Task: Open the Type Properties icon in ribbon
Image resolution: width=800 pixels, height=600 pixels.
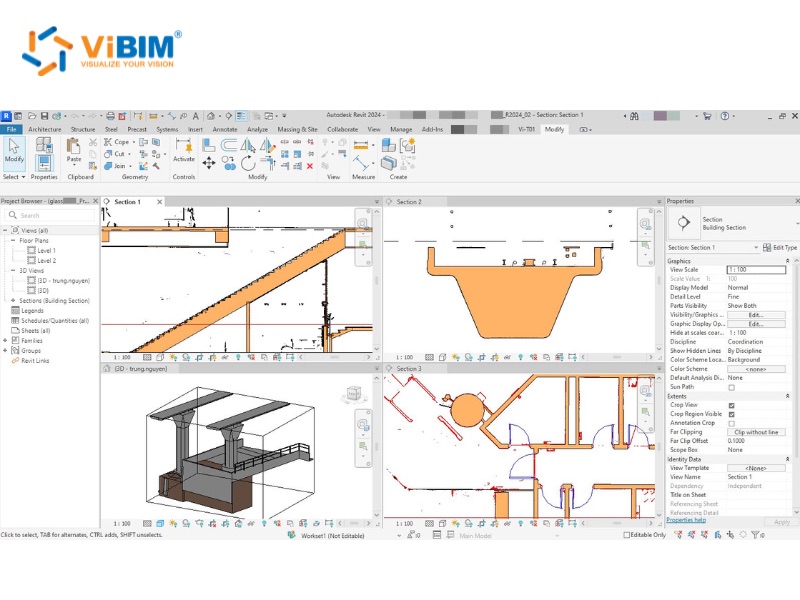Action: click(x=44, y=144)
